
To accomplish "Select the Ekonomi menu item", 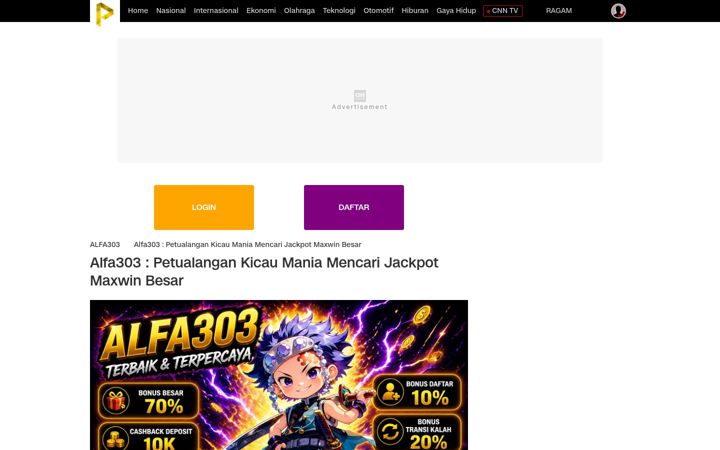I will pos(261,11).
